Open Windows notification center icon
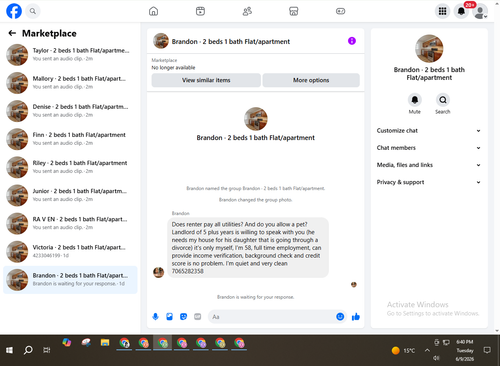The height and width of the screenshot is (366, 500). [x=487, y=350]
